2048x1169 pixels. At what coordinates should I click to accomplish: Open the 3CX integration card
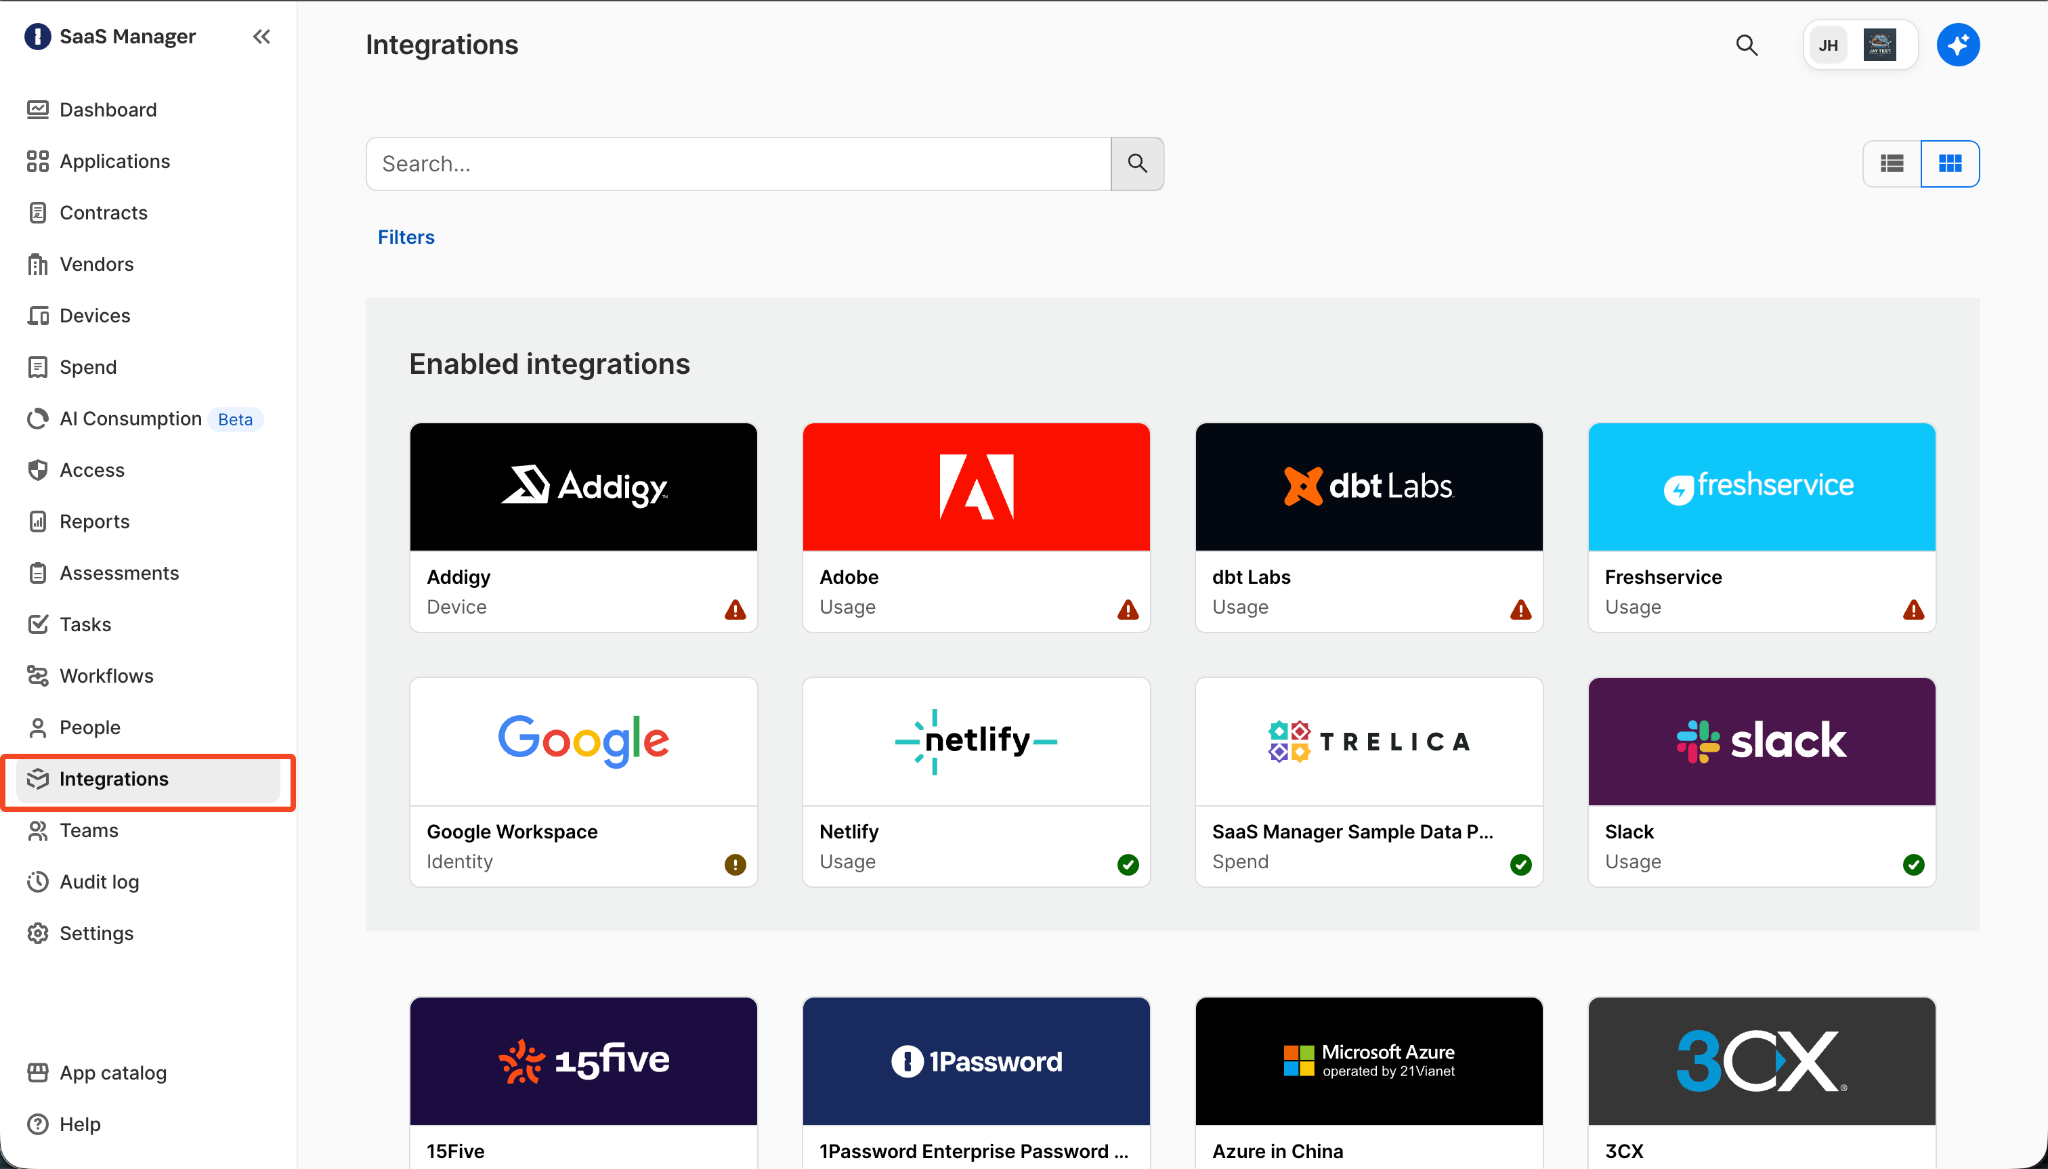pos(1762,1082)
